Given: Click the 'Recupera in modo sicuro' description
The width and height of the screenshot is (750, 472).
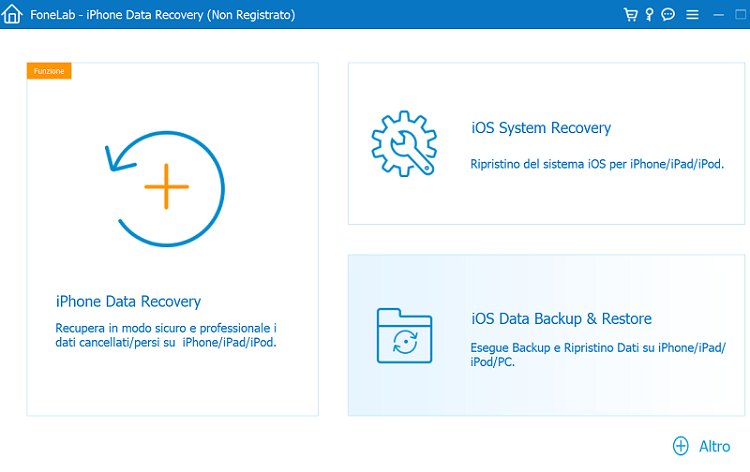Looking at the screenshot, I should (167, 335).
